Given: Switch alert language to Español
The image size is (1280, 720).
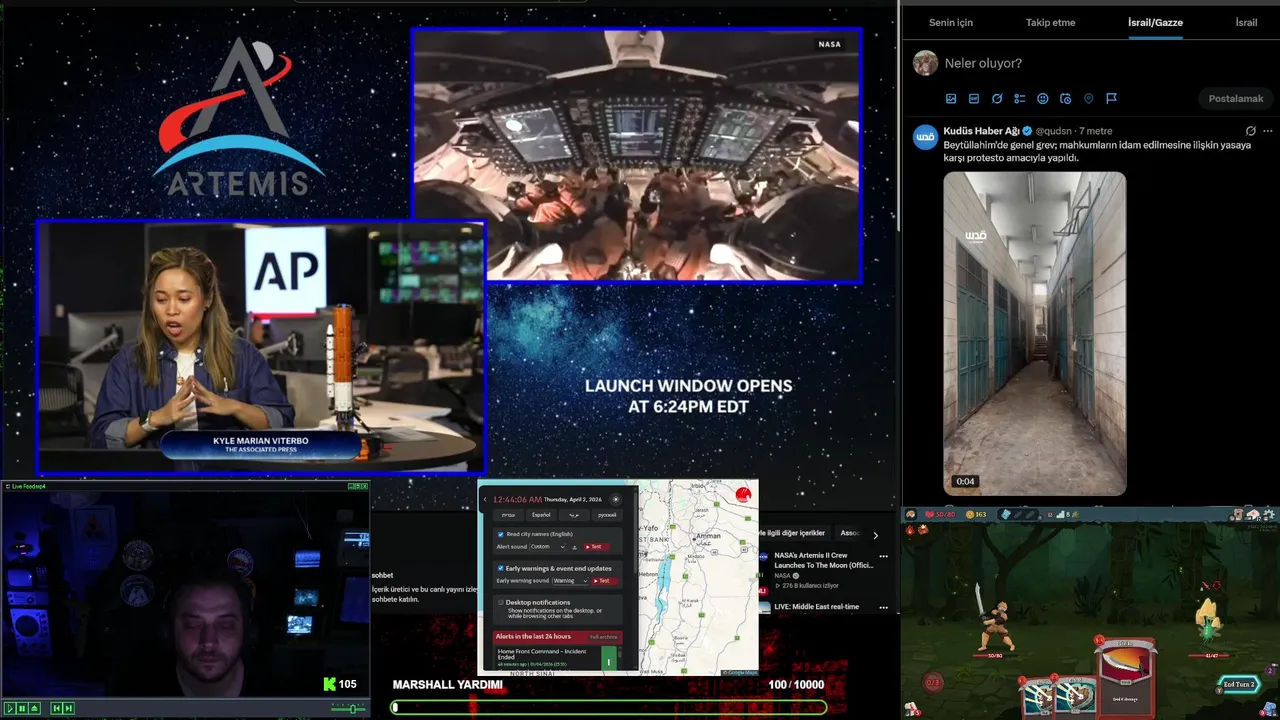Looking at the screenshot, I should coord(541,515).
